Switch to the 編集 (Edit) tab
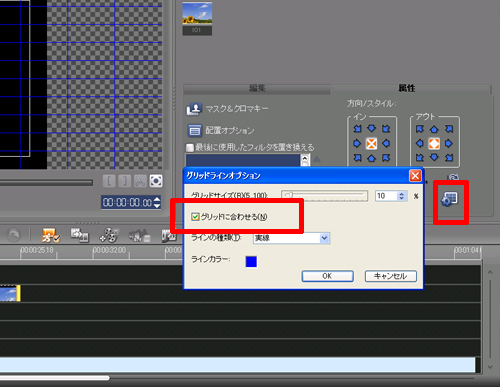 click(257, 88)
